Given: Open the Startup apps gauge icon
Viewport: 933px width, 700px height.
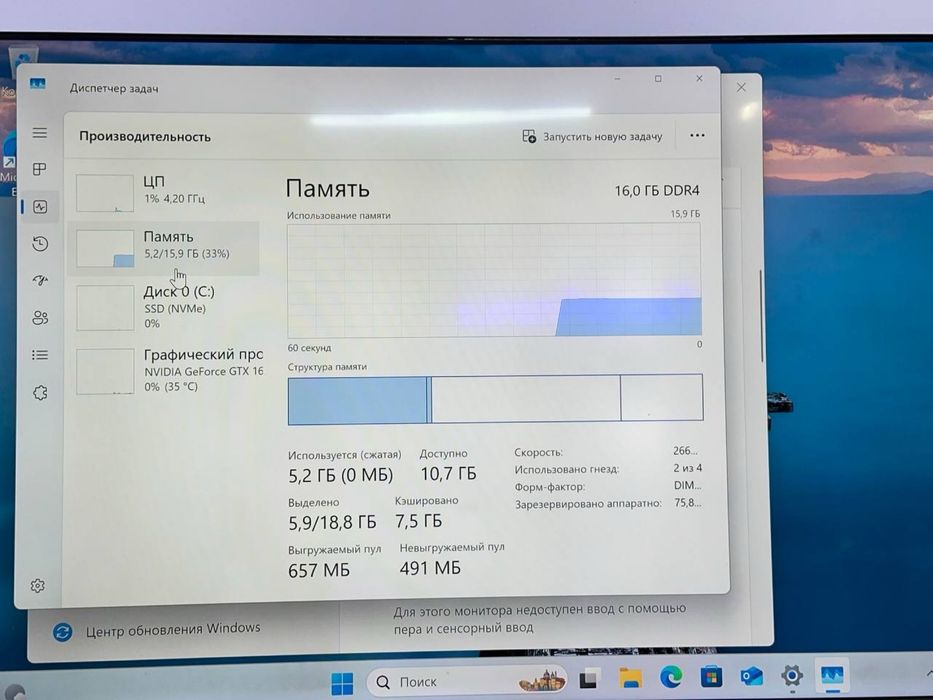Looking at the screenshot, I should pos(40,280).
